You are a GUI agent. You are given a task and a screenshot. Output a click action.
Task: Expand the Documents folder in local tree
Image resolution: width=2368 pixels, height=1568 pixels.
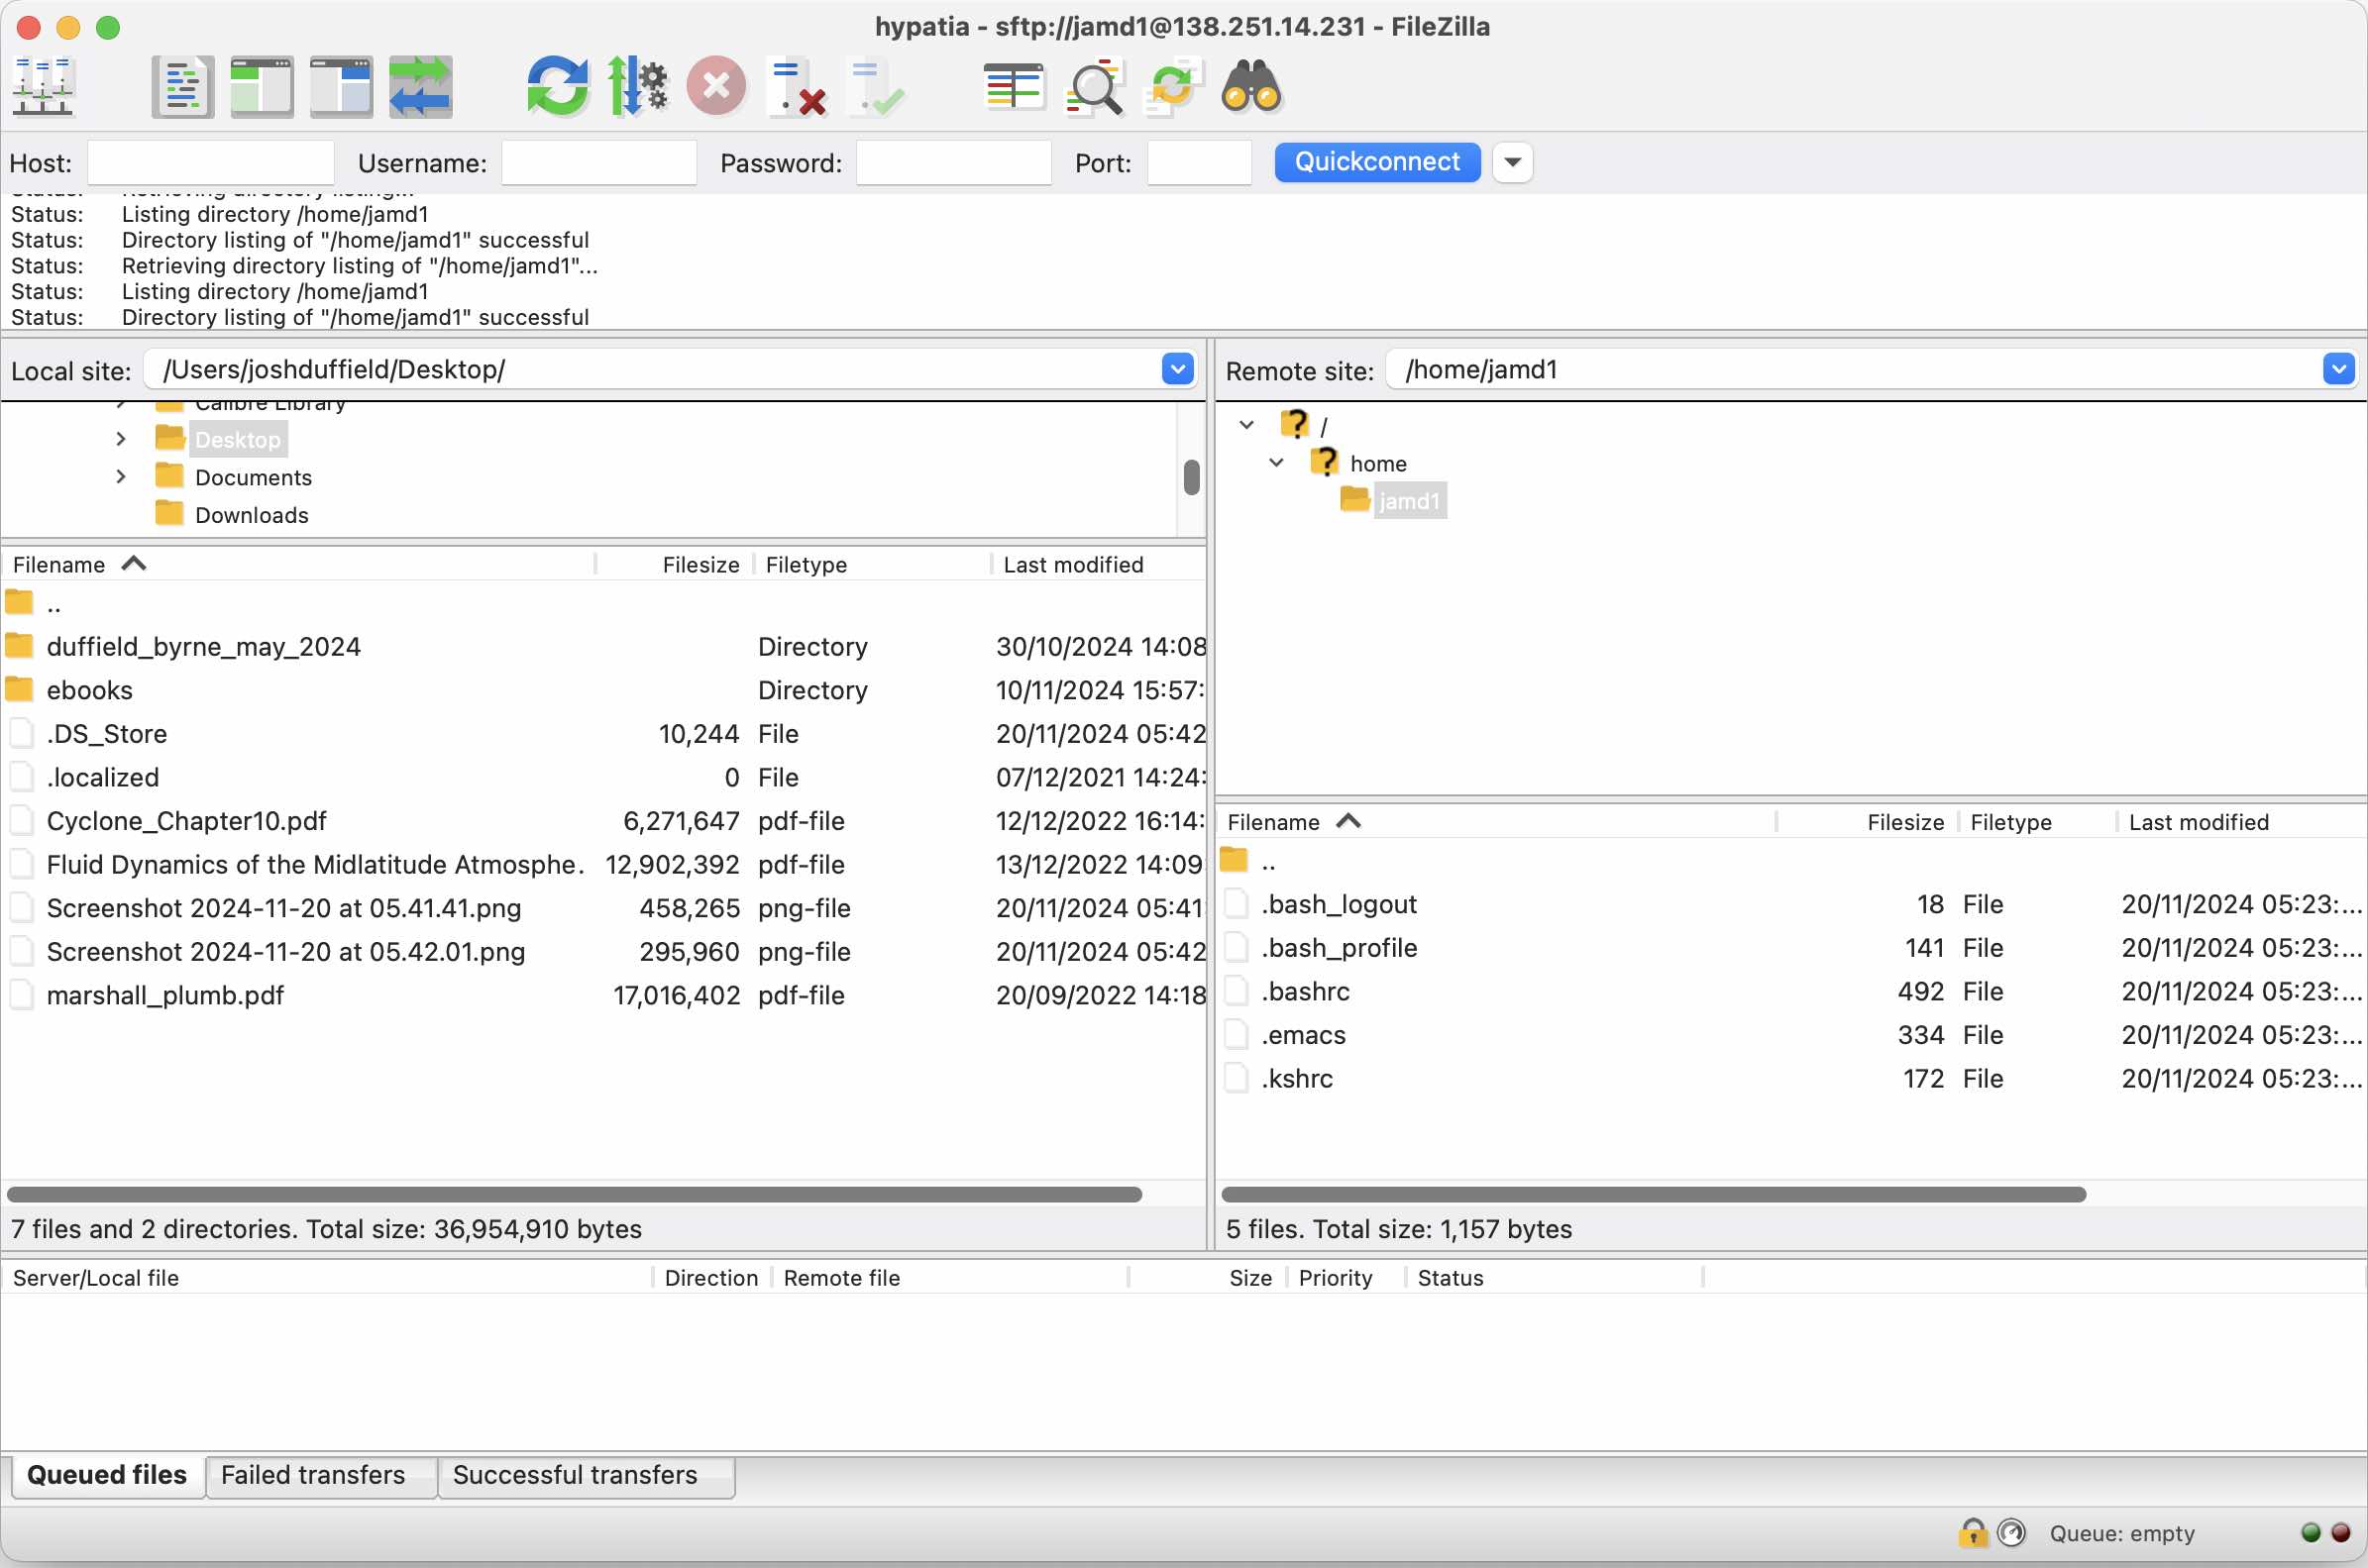pyautogui.click(x=121, y=476)
